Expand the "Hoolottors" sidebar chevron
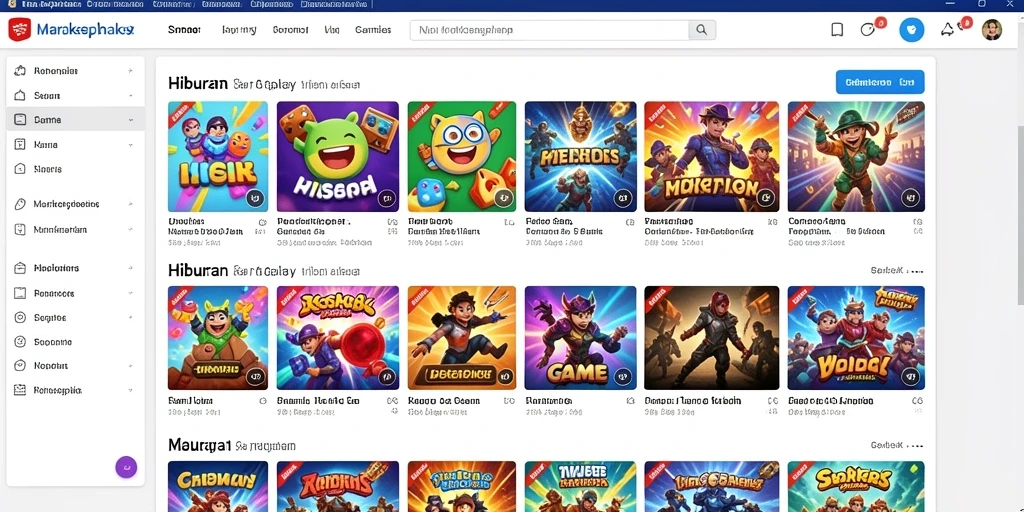 point(131,268)
